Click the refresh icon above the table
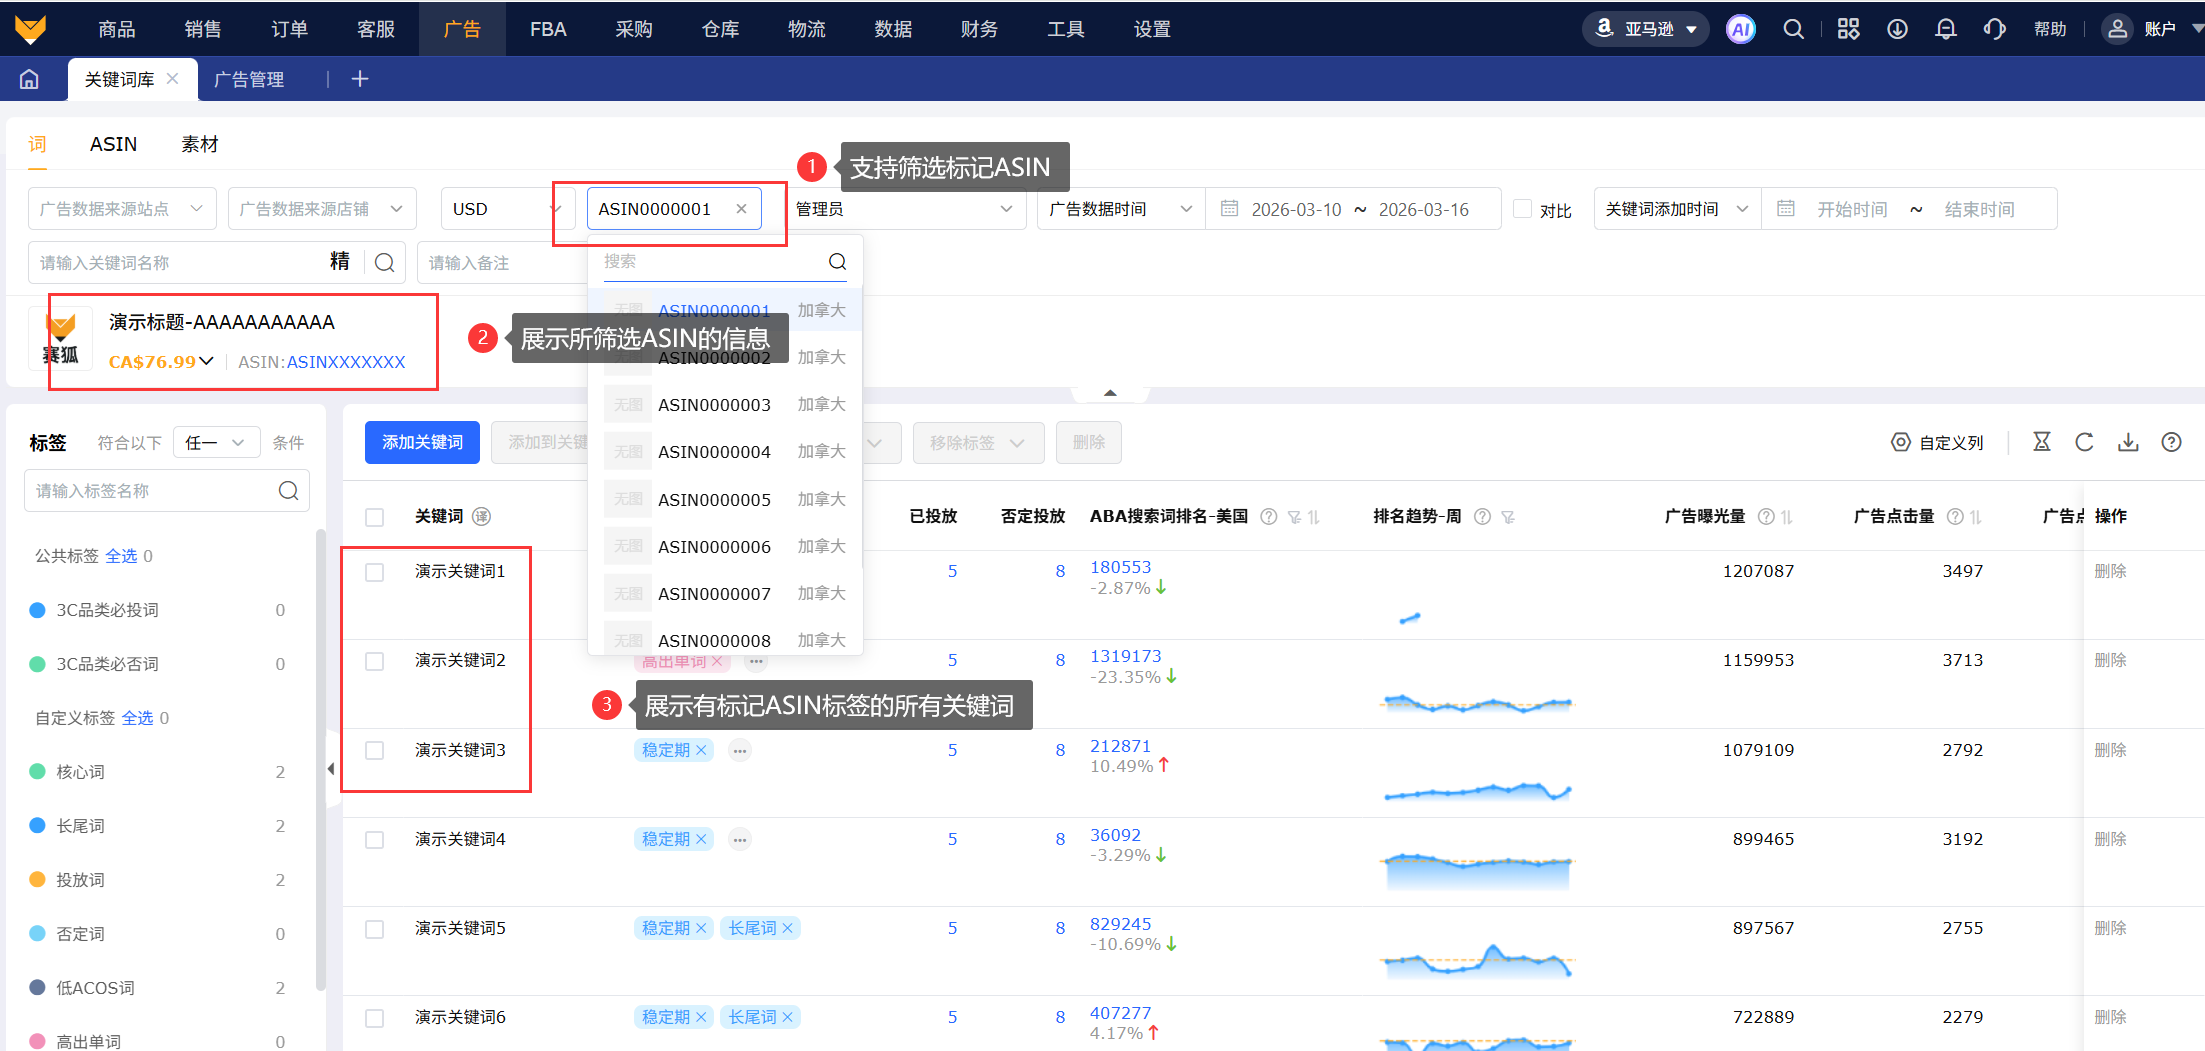The image size is (2205, 1051). tap(2084, 442)
